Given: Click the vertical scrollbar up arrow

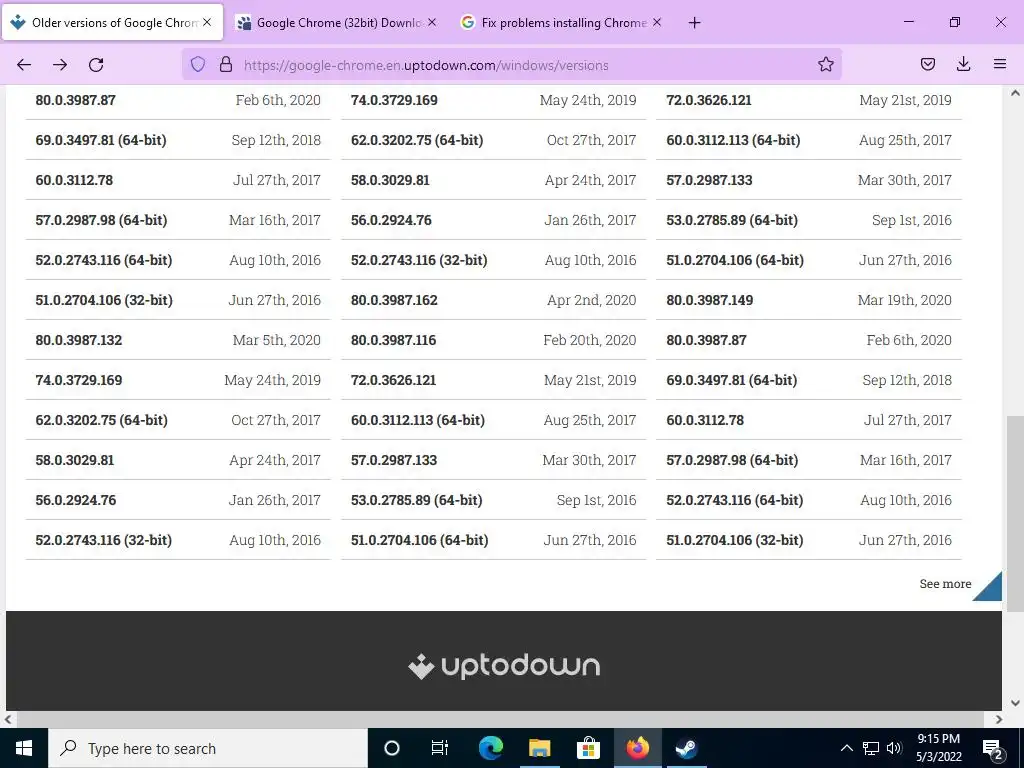Looking at the screenshot, I should [x=1015, y=93].
